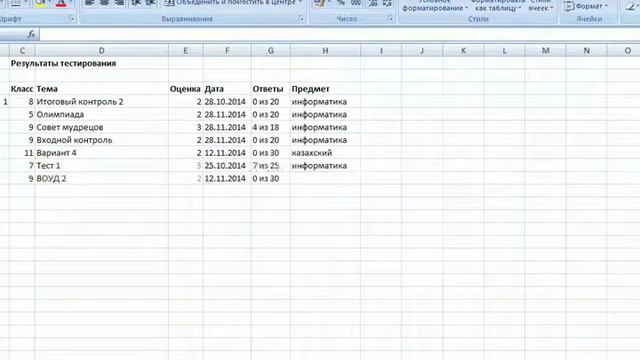640x360 pixels.
Task: Select cell ВОУД 2
Action: tap(102, 178)
